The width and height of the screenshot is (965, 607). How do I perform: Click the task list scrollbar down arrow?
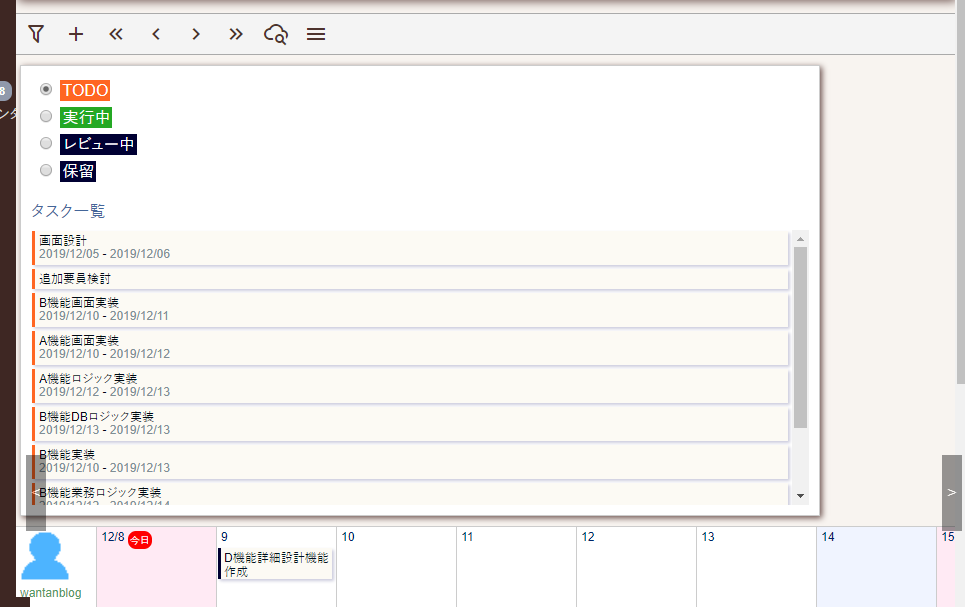[800, 496]
